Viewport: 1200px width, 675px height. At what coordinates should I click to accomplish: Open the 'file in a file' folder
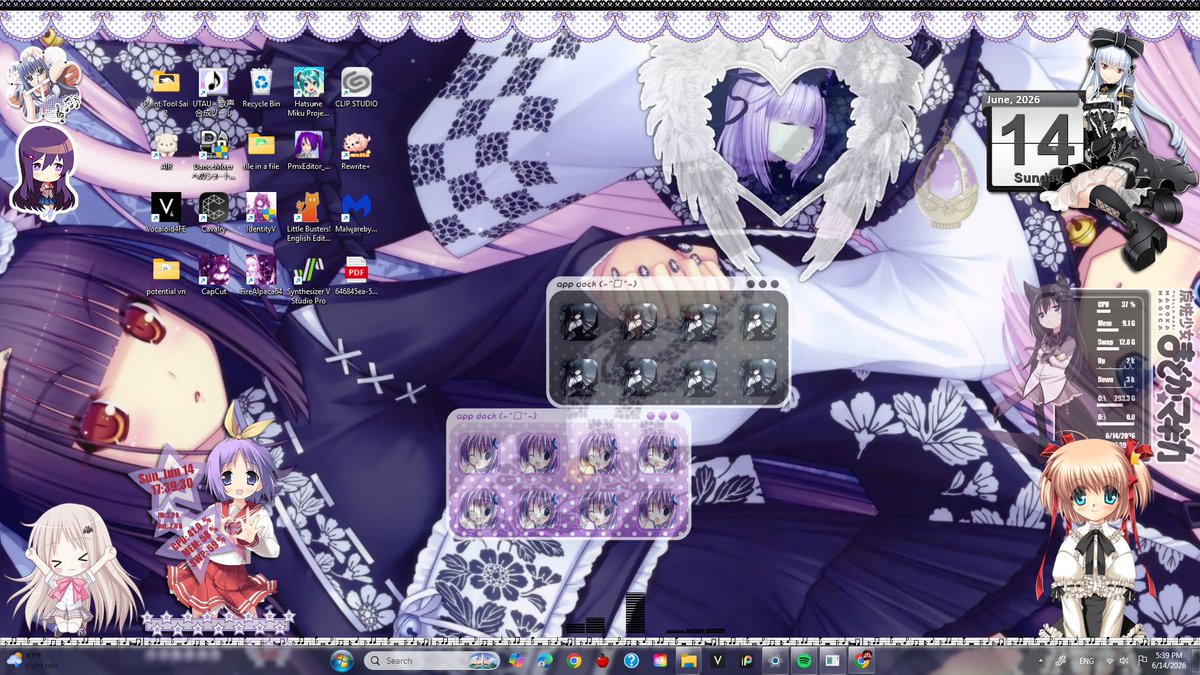tap(261, 151)
